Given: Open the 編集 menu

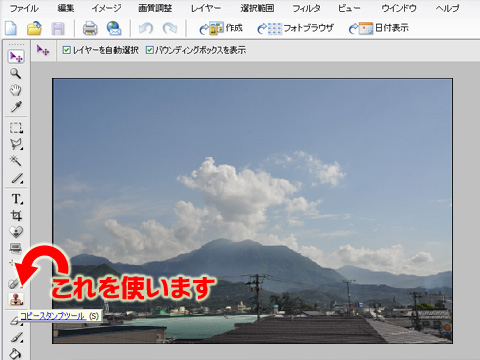Looking at the screenshot, I should click(66, 8).
